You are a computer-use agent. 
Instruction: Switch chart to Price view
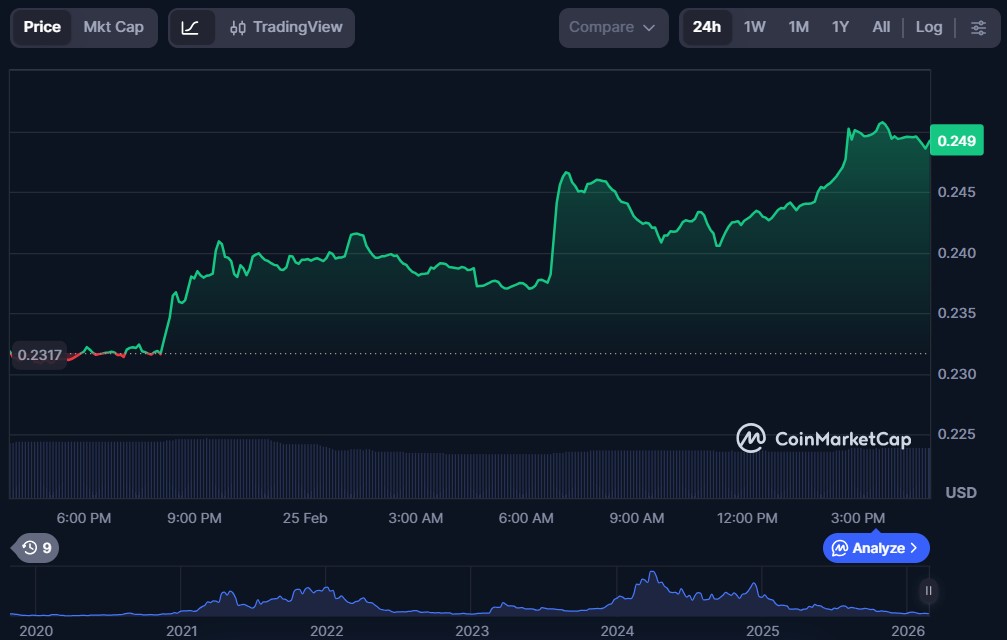tap(42, 27)
